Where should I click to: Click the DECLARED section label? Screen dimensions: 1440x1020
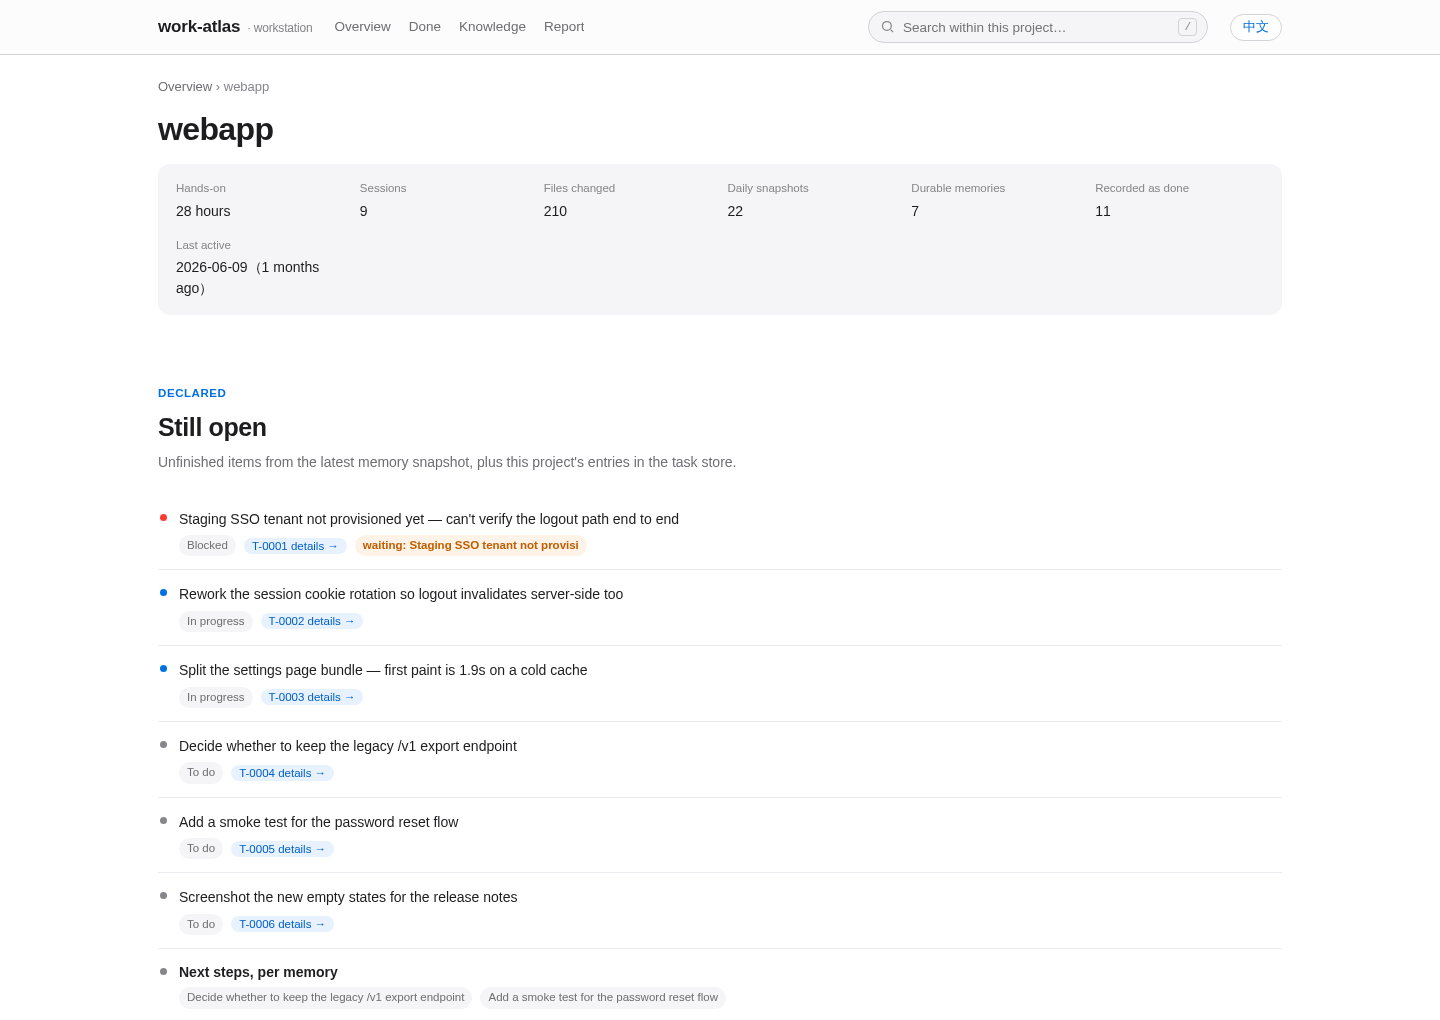(192, 393)
